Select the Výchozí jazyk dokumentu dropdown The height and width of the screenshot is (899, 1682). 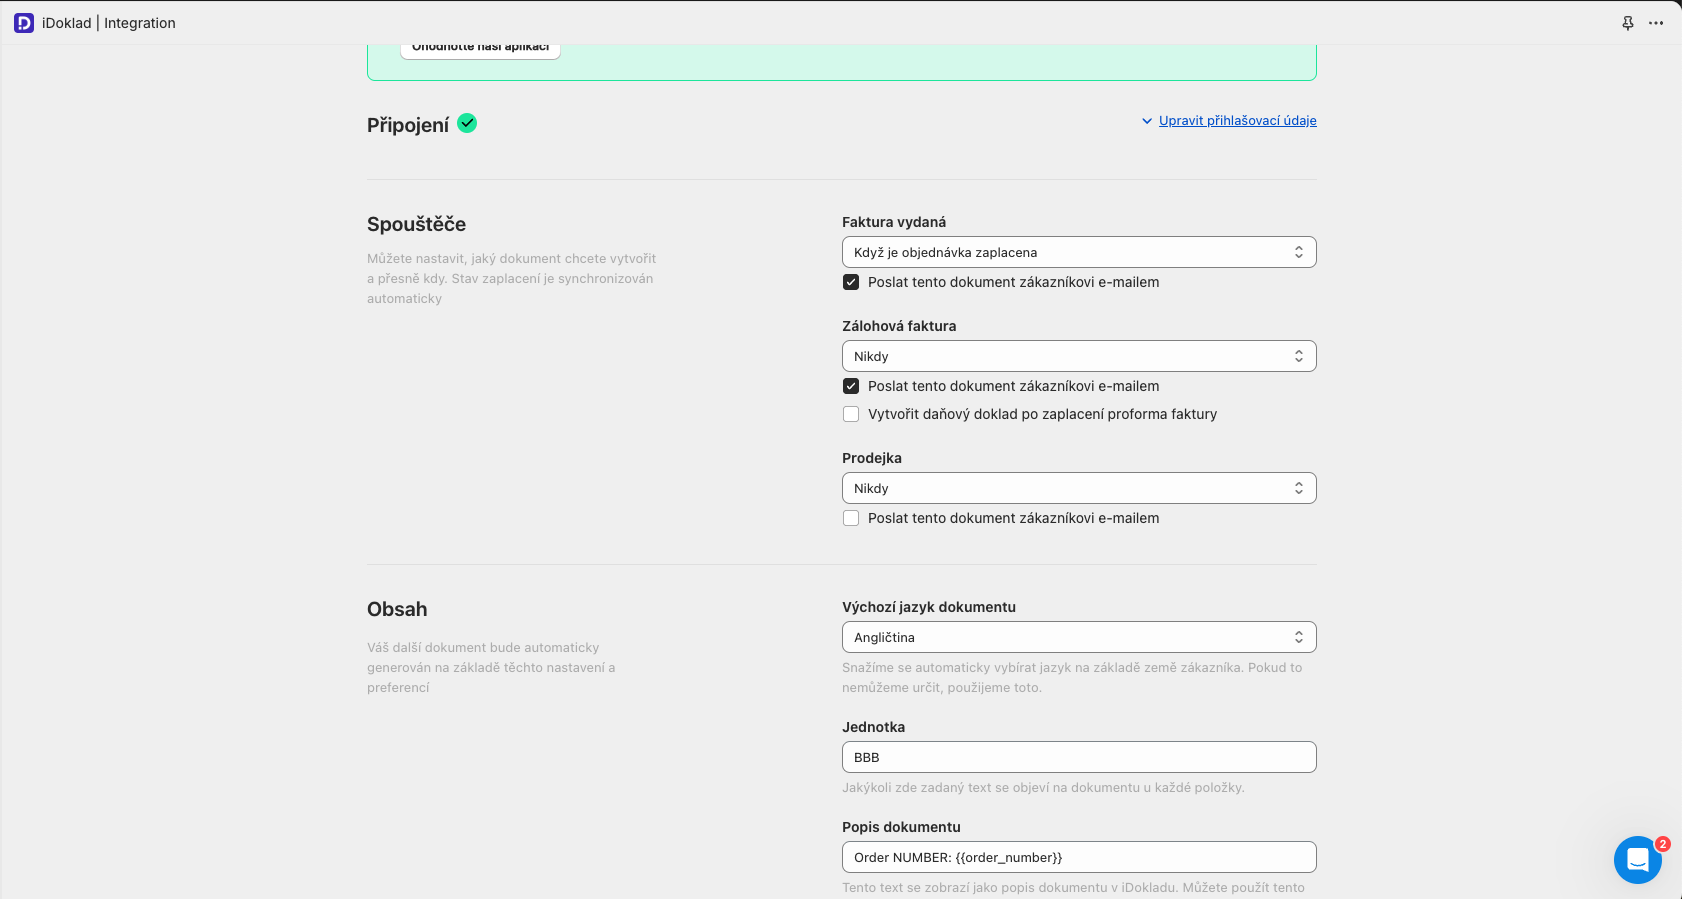coord(1078,637)
